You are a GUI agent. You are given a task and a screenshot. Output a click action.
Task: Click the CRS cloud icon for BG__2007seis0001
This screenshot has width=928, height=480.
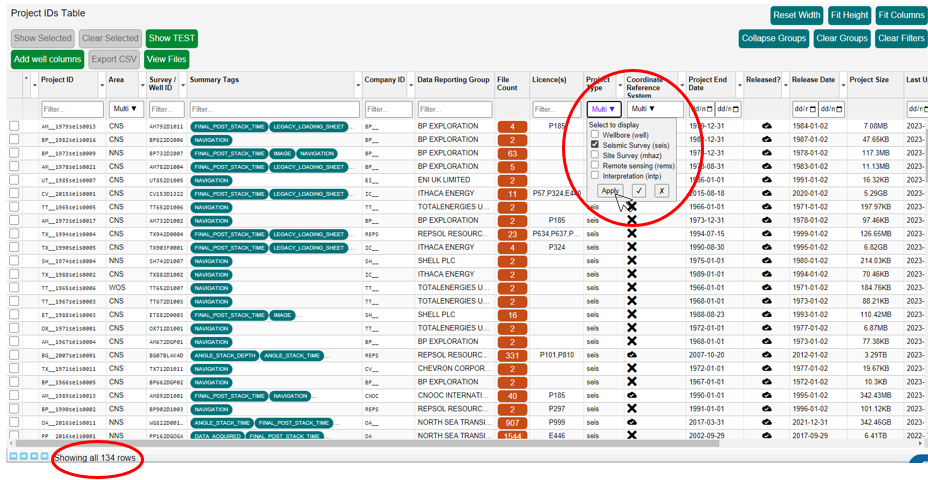coord(631,355)
